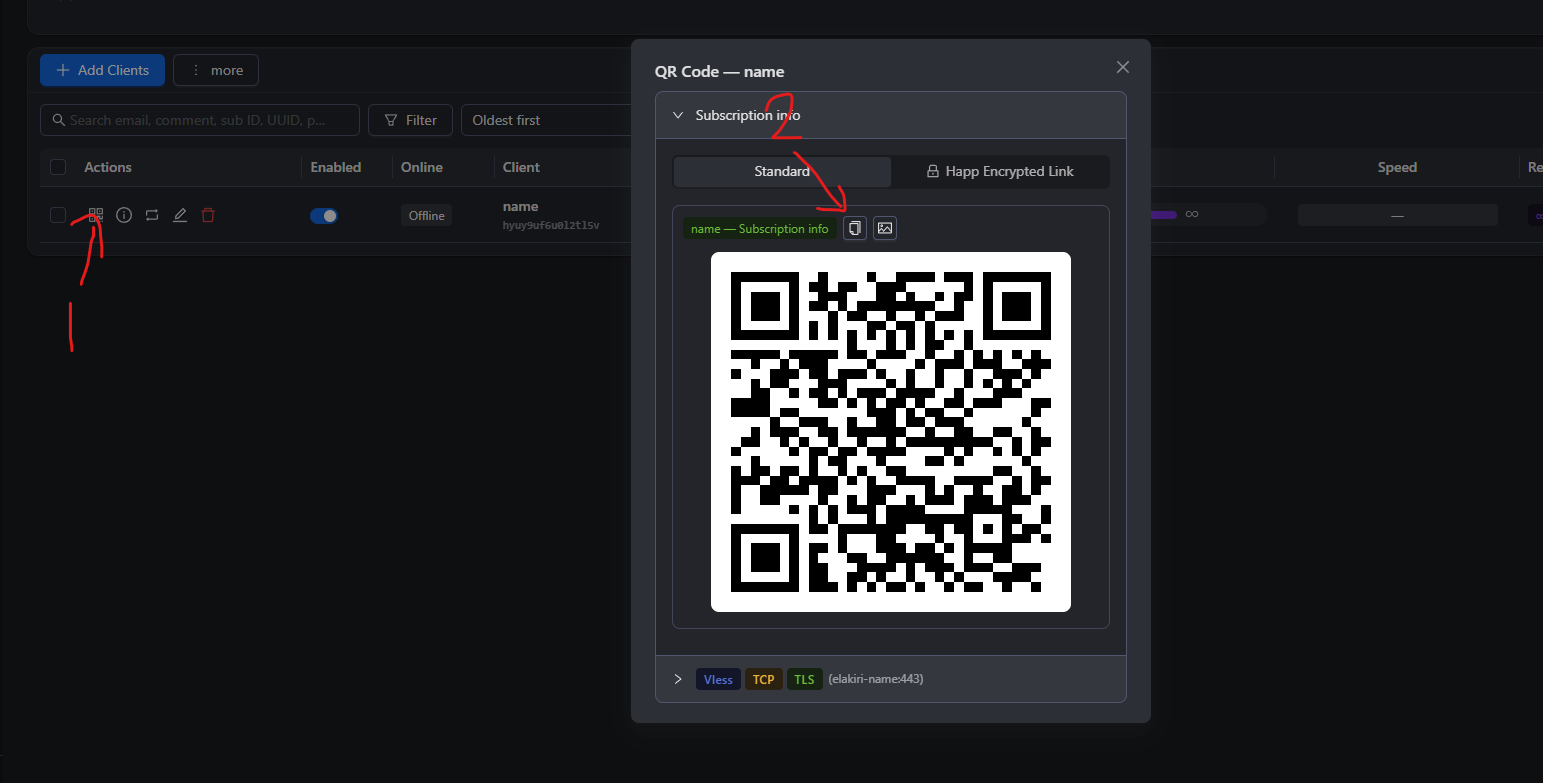Tick the select-all checkbox in the table header
The image size is (1543, 783).
click(58, 167)
